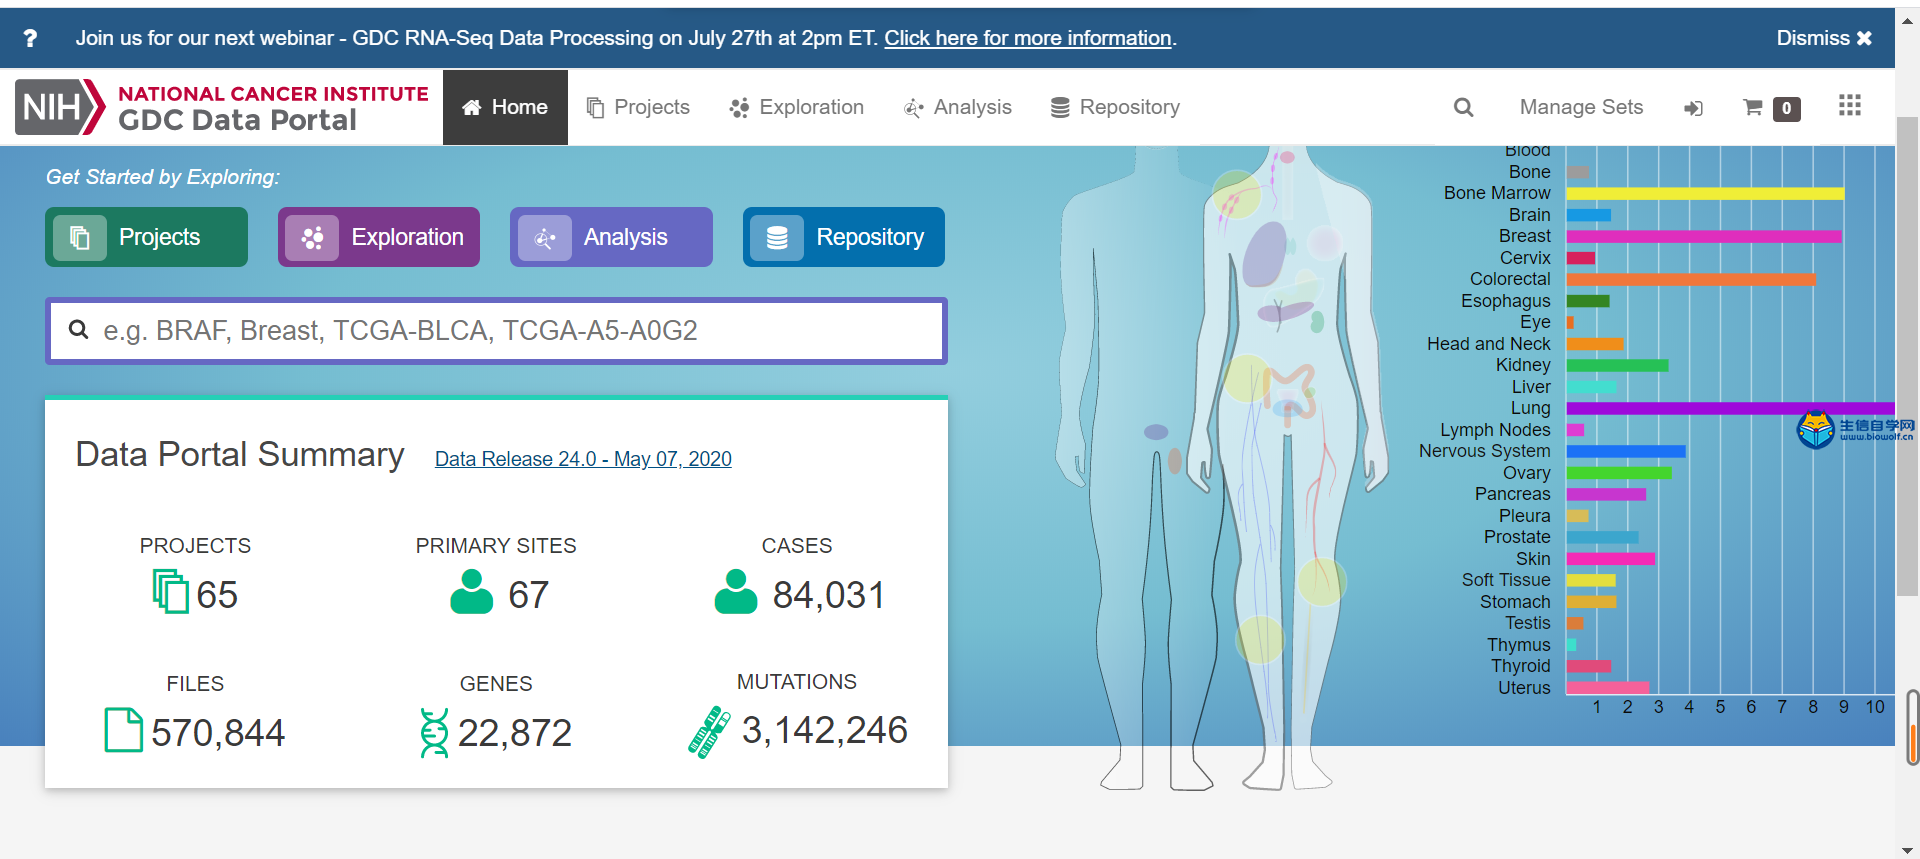Click the Cervix label in the site chart
This screenshot has width=1920, height=859.
pos(1525,258)
